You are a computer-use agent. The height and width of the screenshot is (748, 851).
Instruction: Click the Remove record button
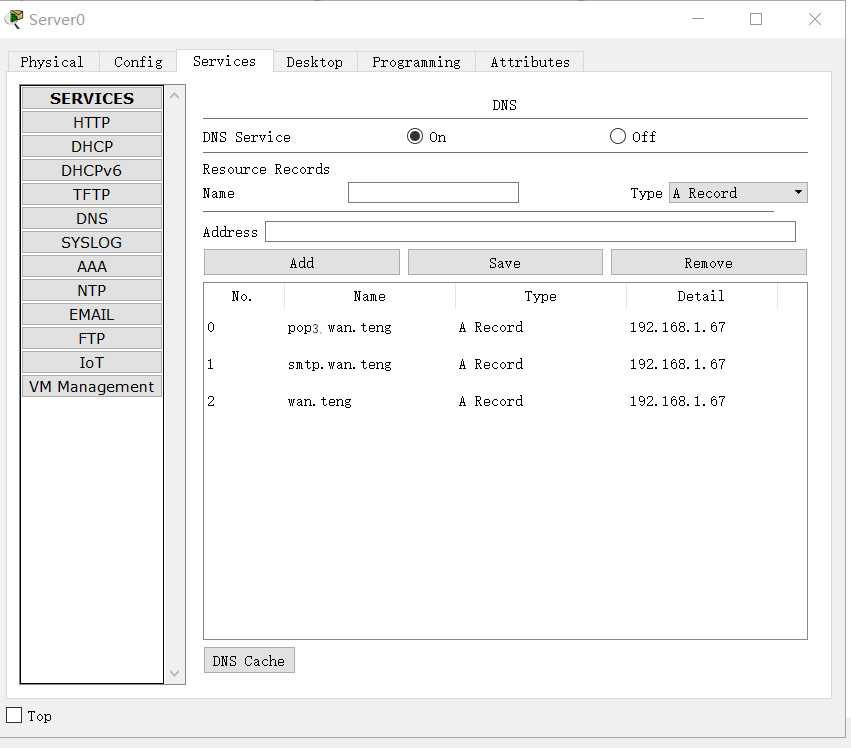(709, 263)
